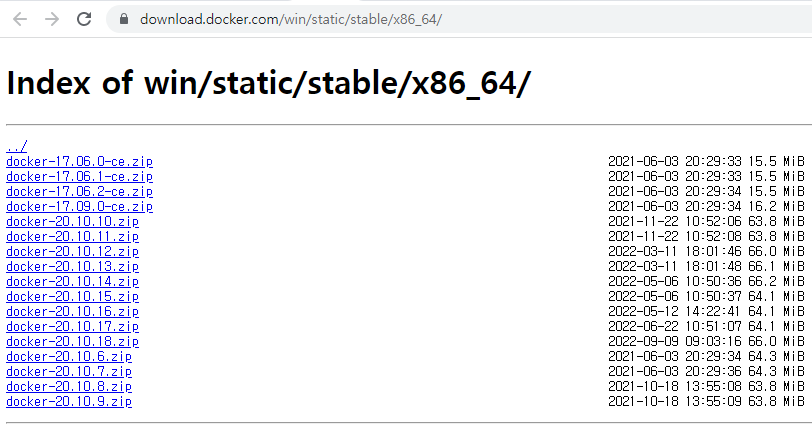Download docker-17.09.0-ce.zip
Screen dimensions: 812x436
pyautogui.click(x=79, y=207)
